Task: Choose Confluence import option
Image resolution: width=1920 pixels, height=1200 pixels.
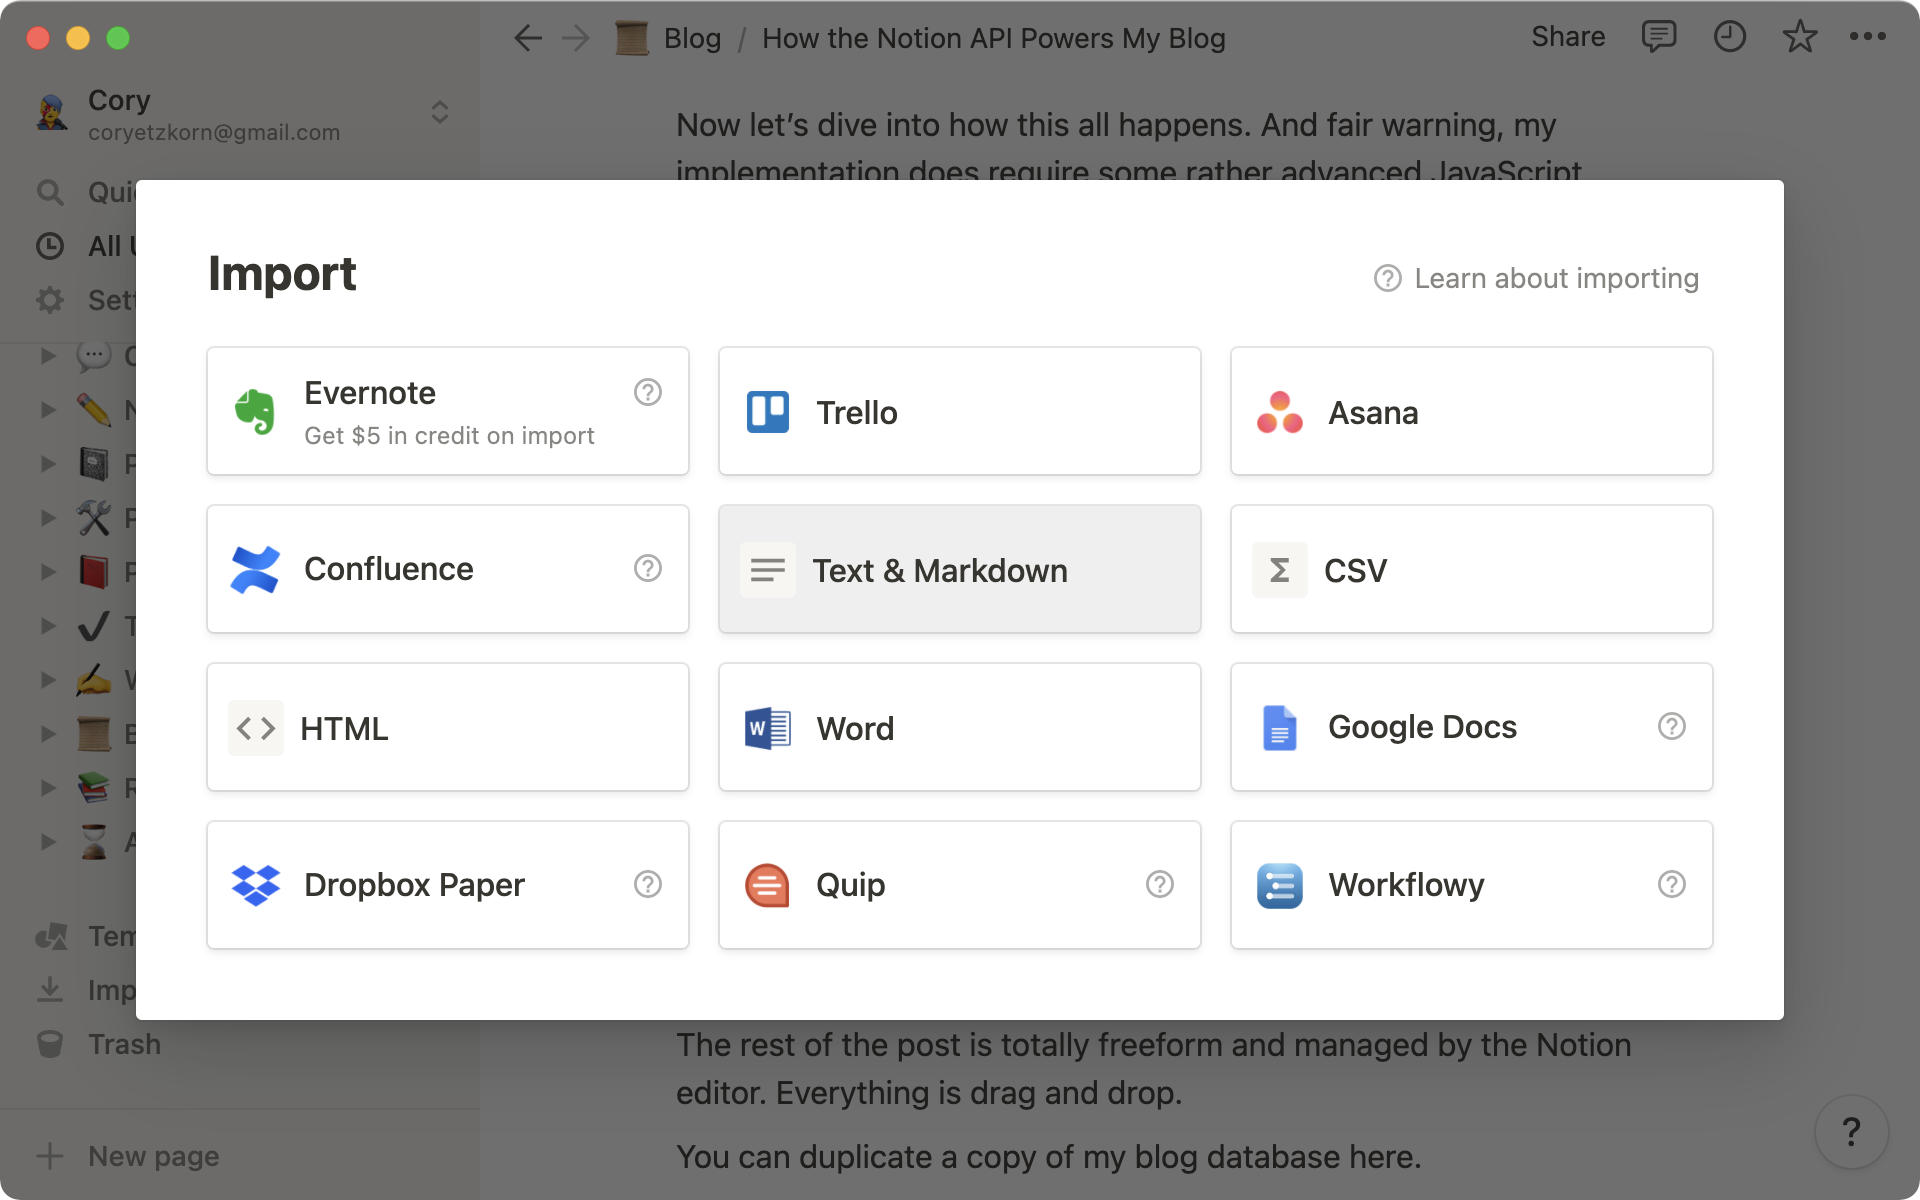Action: point(447,569)
